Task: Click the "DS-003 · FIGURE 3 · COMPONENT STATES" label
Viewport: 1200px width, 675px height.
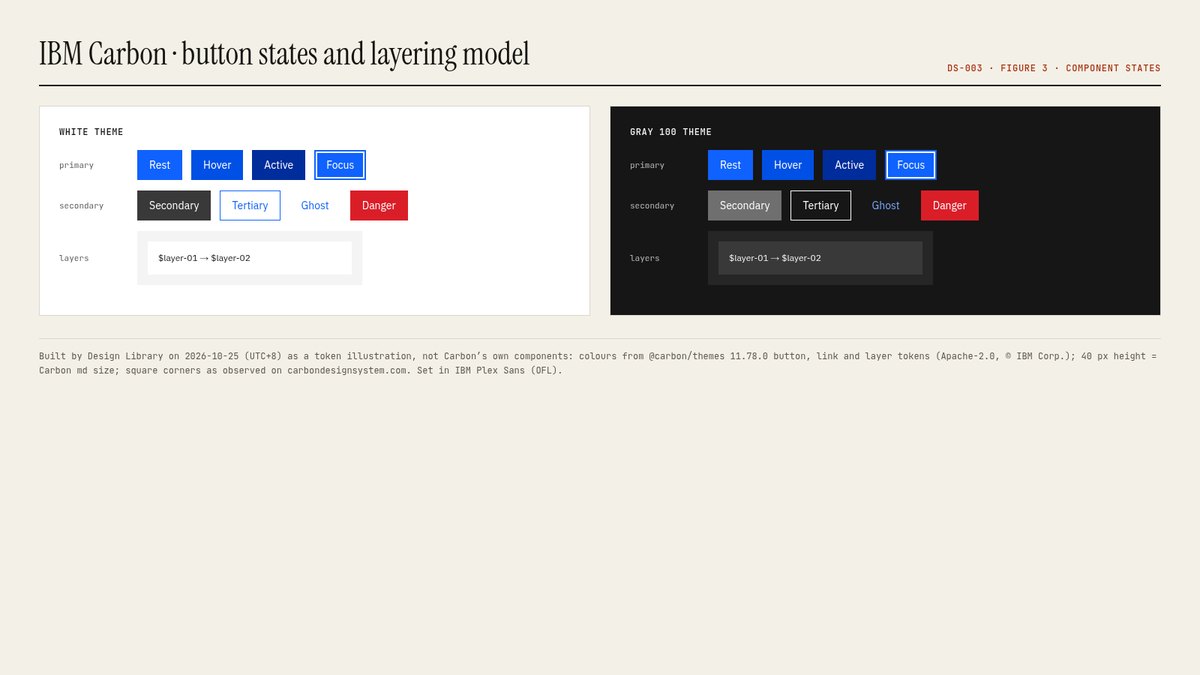Action: pos(1054,69)
